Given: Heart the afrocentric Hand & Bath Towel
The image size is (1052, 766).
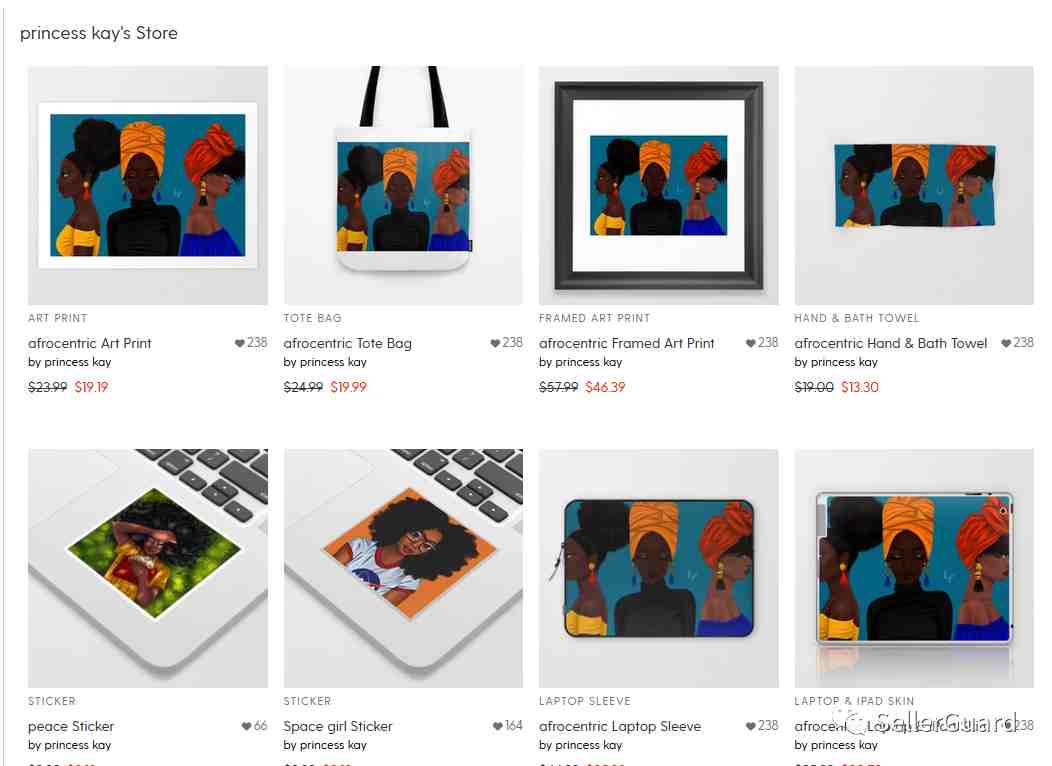Looking at the screenshot, I should tap(1006, 343).
